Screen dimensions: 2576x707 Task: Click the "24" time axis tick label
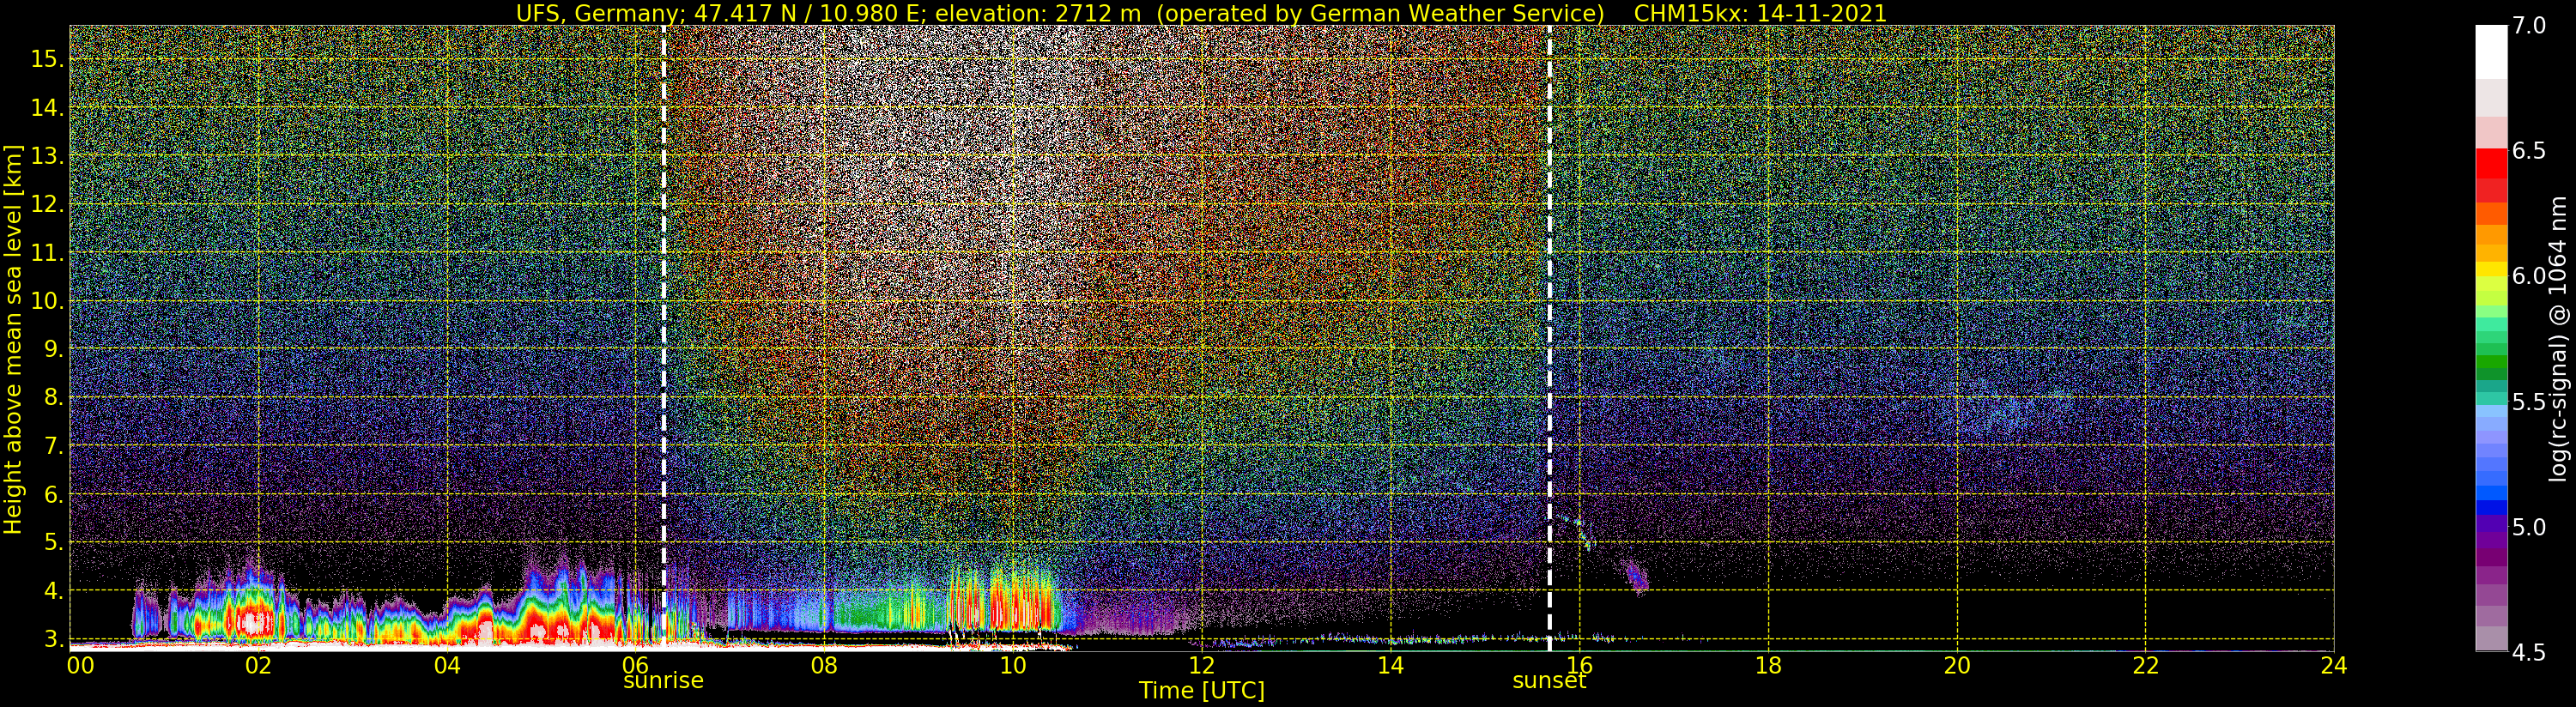click(x=2333, y=665)
